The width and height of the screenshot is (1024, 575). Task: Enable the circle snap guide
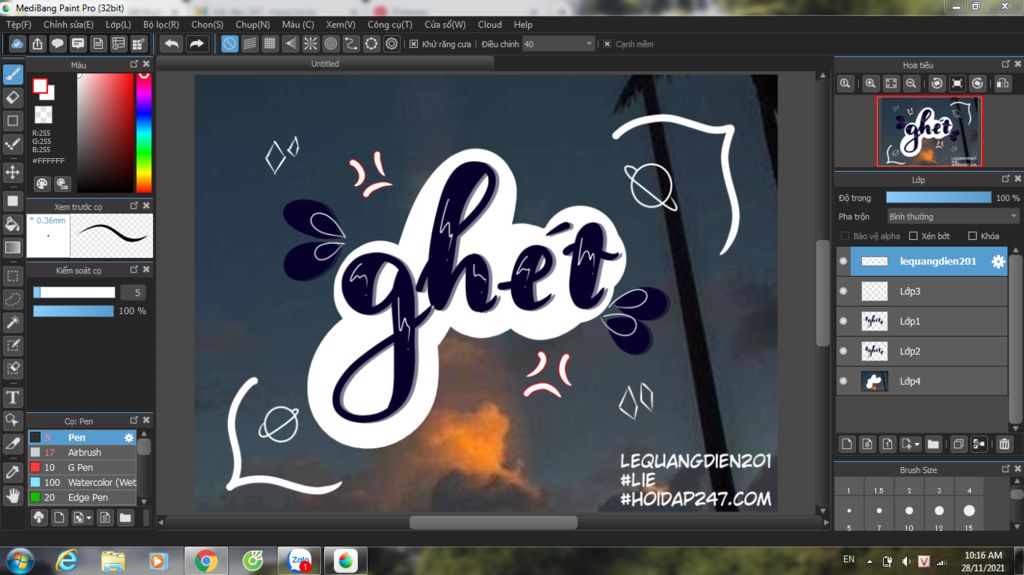coord(331,44)
